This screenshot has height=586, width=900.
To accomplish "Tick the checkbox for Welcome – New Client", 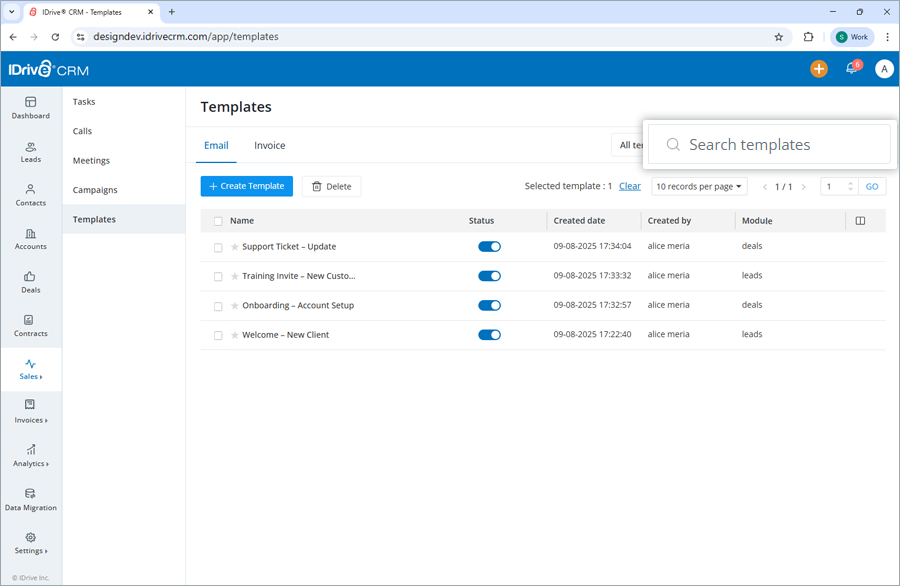I will 218,334.
